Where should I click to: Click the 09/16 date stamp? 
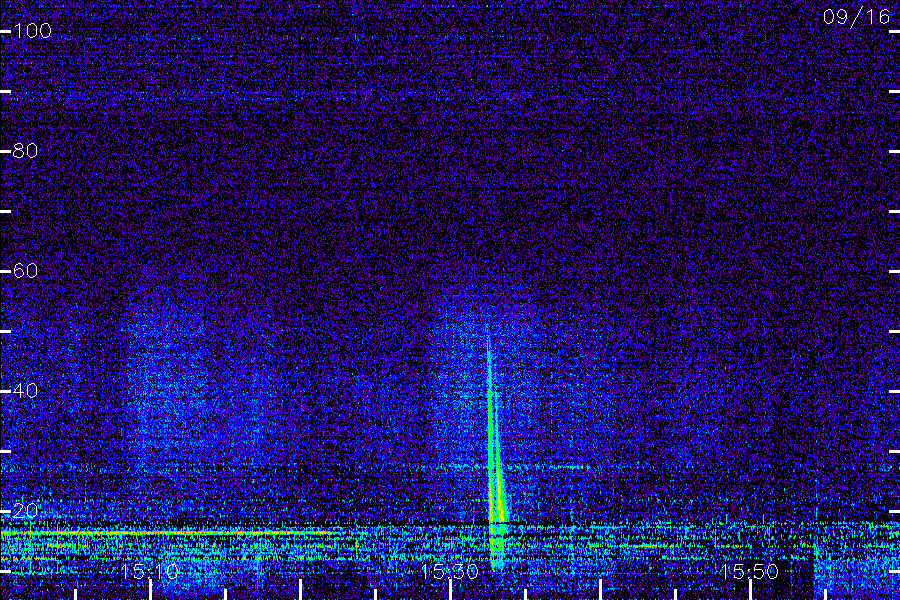(x=856, y=17)
